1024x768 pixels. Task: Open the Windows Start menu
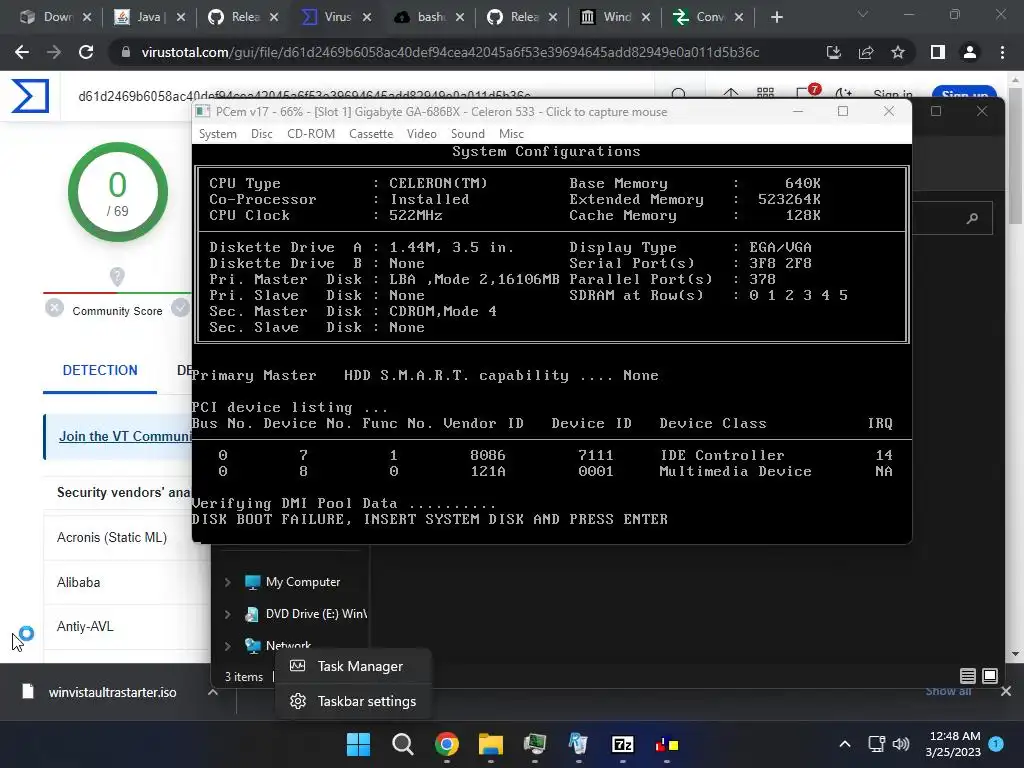[x=358, y=744]
